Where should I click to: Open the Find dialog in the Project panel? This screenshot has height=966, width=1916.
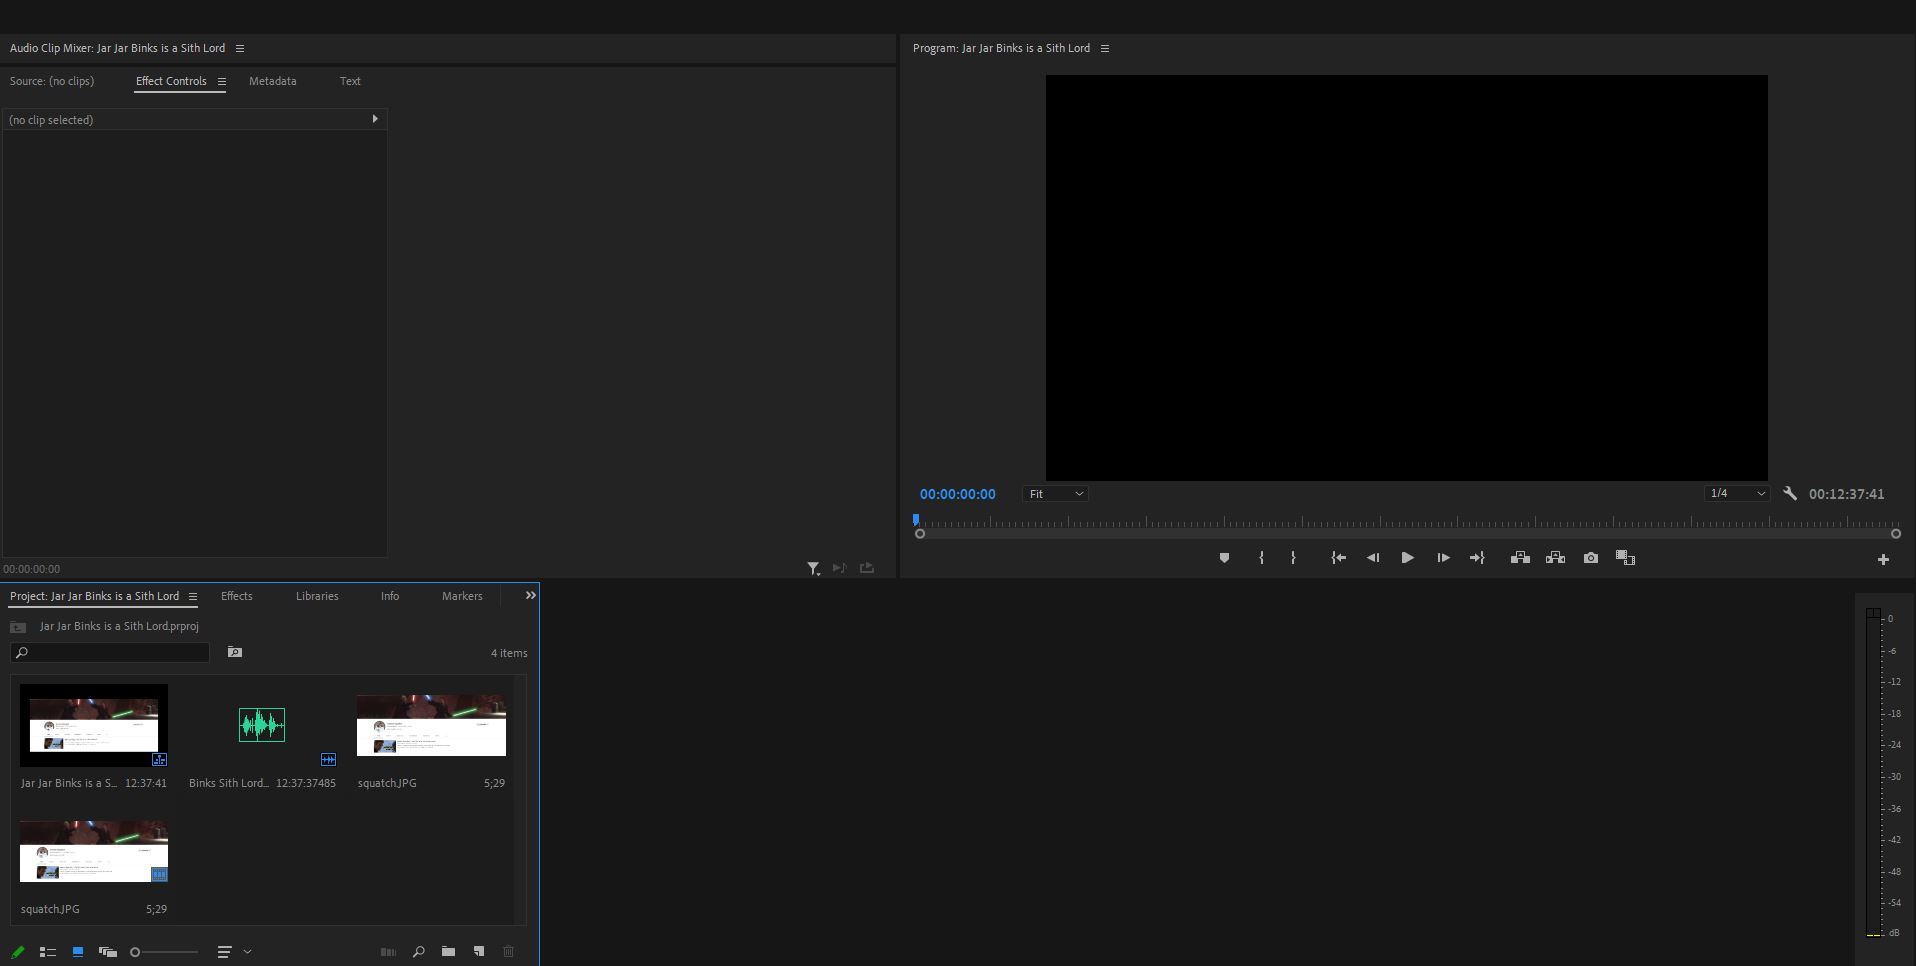tap(417, 951)
